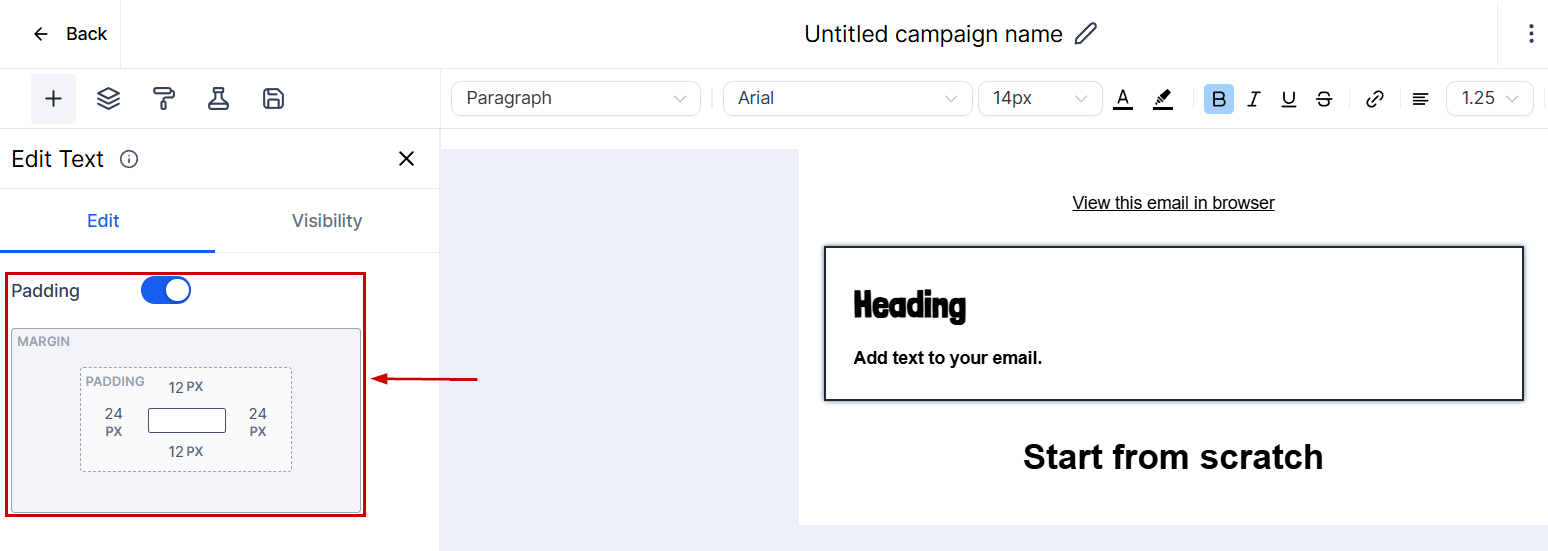
Task: Open the Arial font family dropdown
Action: tap(847, 98)
